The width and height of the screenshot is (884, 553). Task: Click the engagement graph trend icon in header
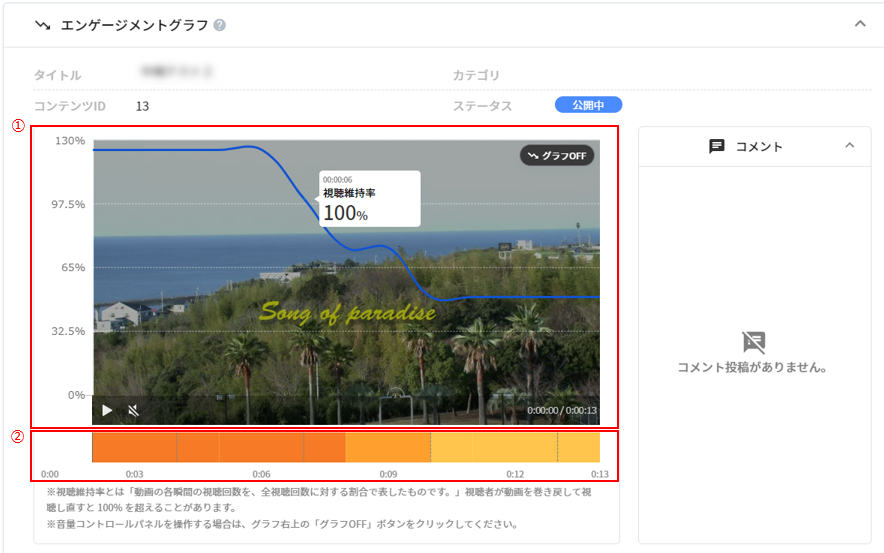tap(43, 25)
